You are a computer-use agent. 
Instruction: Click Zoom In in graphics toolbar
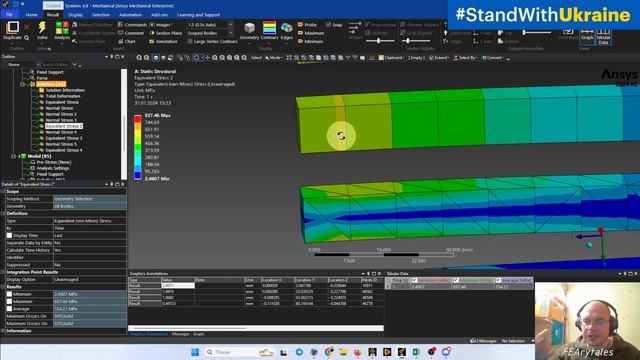pyautogui.click(x=139, y=58)
